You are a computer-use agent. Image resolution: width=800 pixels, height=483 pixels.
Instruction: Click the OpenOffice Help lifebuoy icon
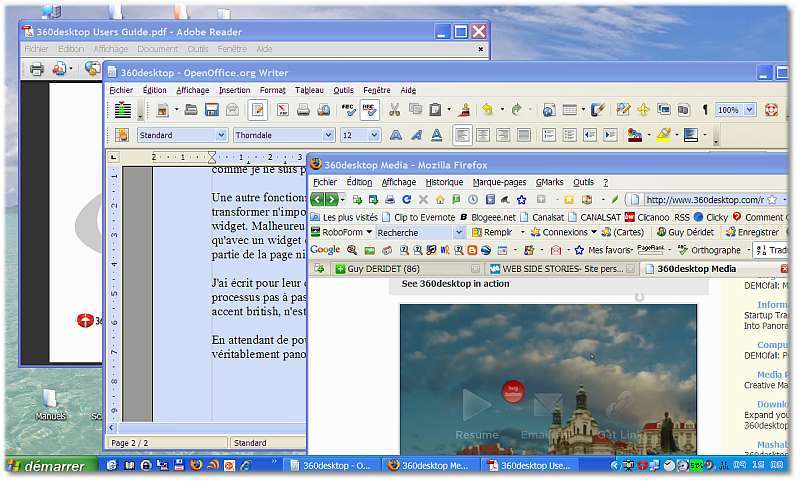[x=771, y=110]
